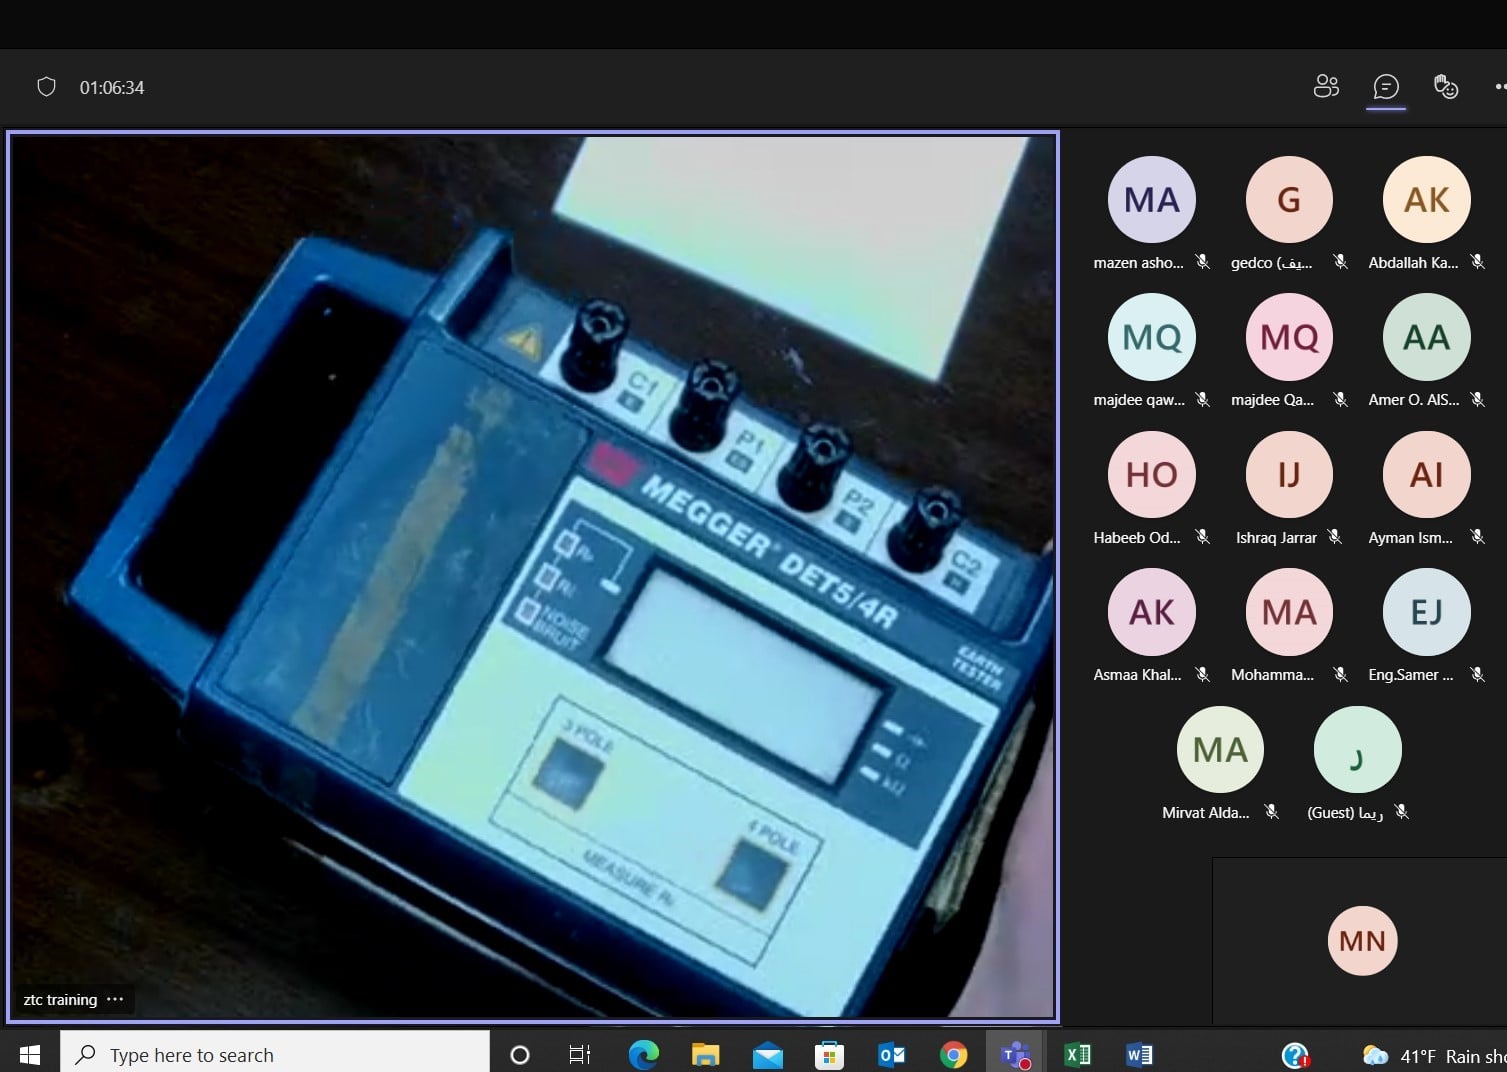Click the ztc training name label

point(60,999)
